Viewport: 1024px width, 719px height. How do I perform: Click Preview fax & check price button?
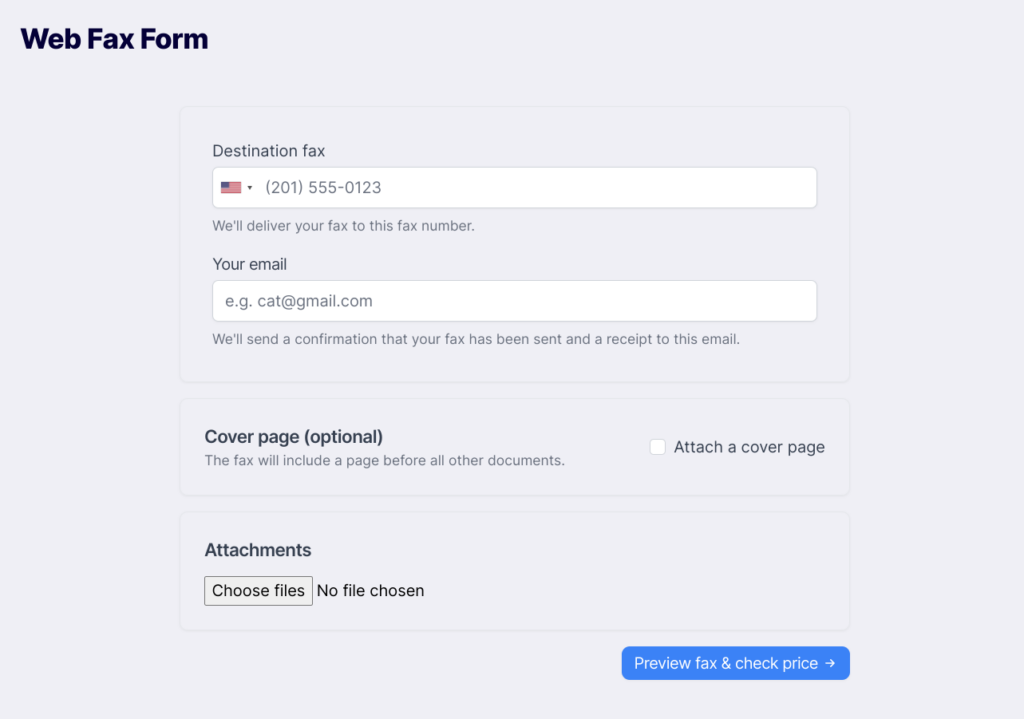[735, 663]
